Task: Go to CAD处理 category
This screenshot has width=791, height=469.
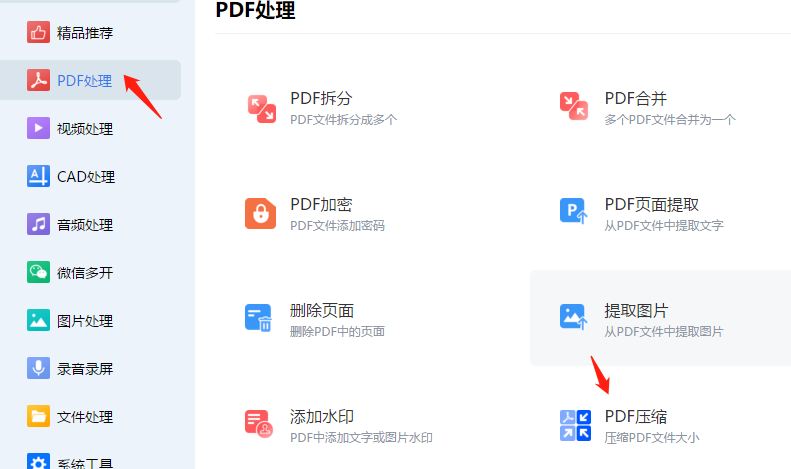Action: 86,177
